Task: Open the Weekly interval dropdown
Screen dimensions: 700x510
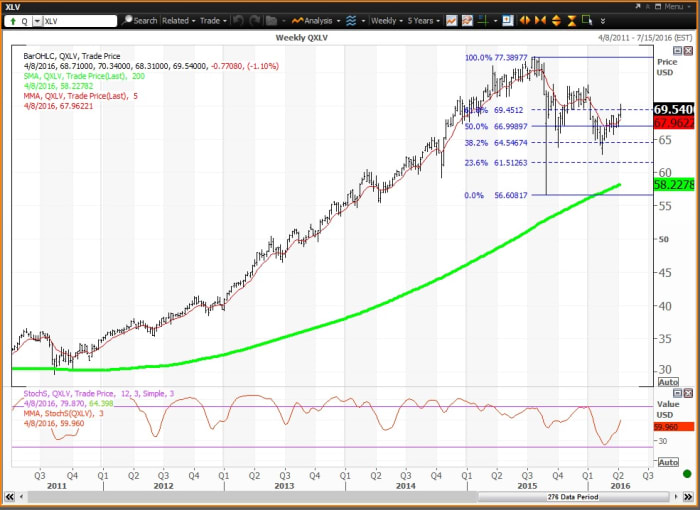Action: tap(387, 20)
